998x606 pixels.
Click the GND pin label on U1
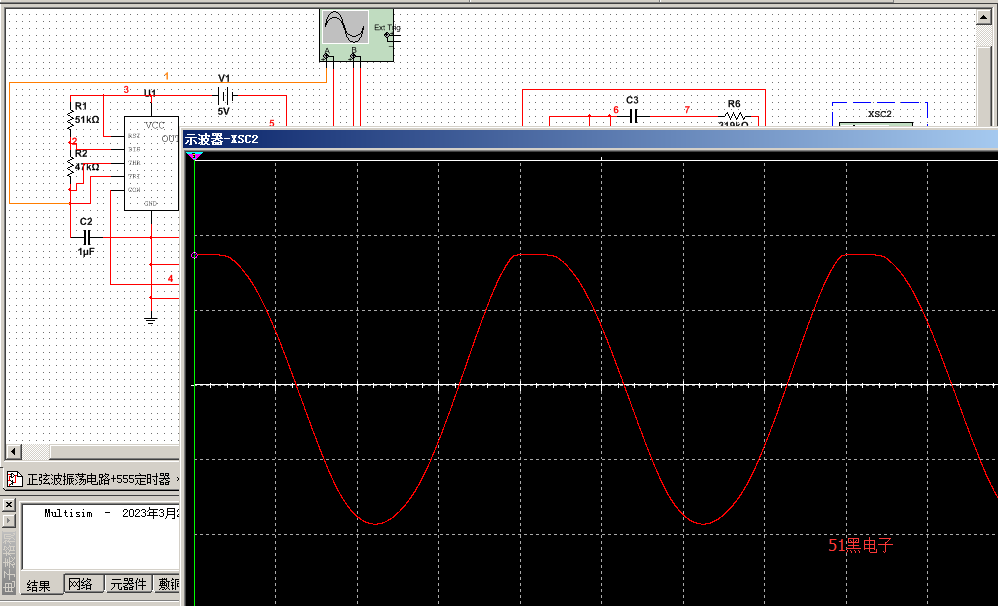point(150,204)
